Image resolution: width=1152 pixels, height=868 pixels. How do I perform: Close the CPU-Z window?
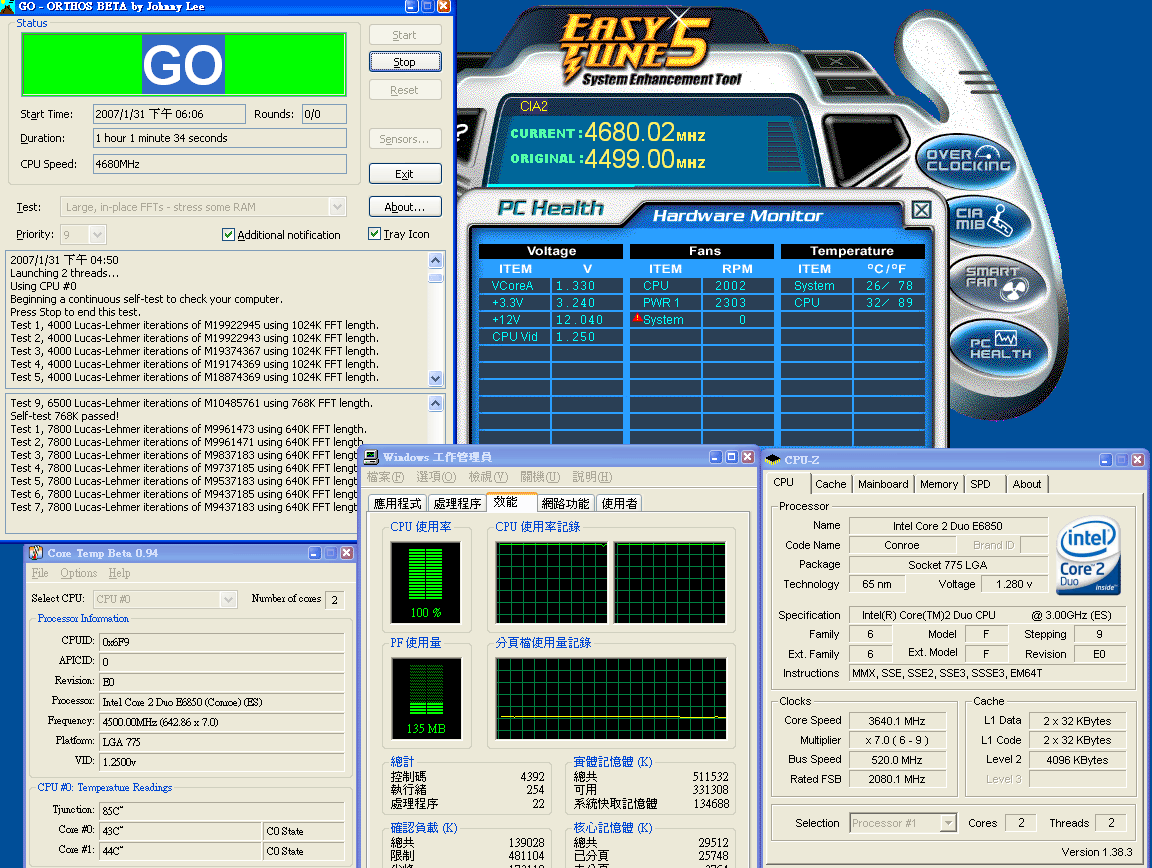[1137, 460]
